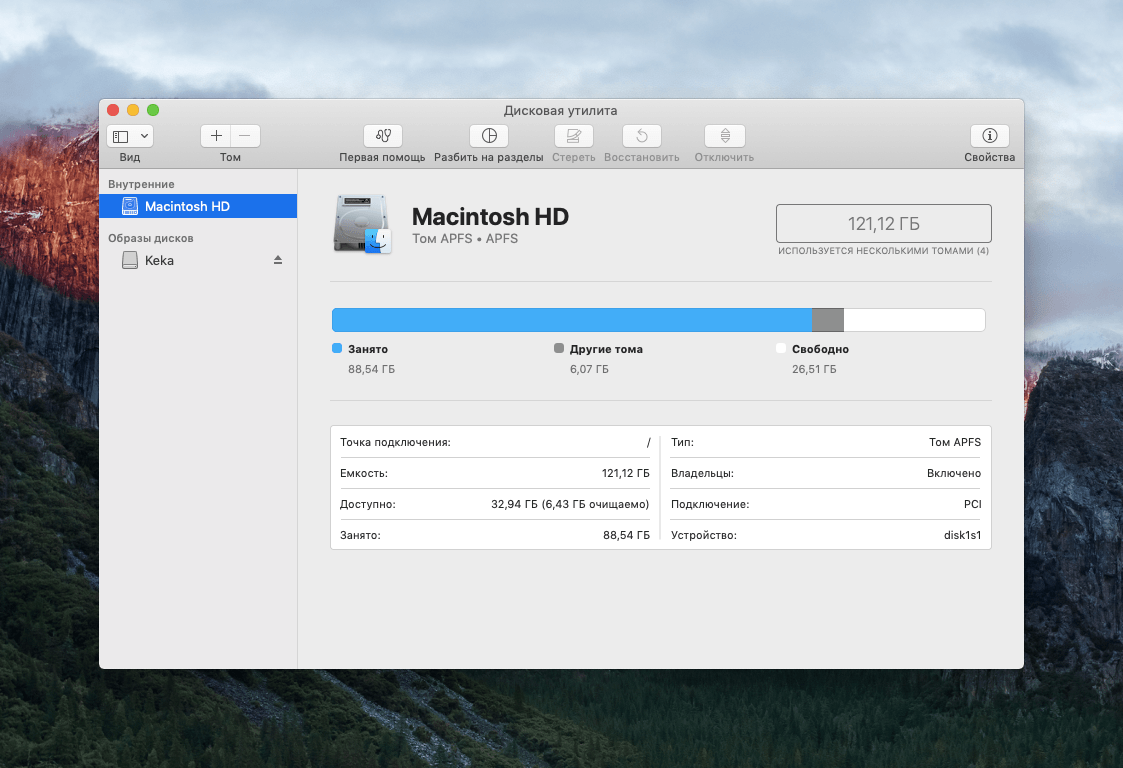The image size is (1123, 768).
Task: Click the white Свободно legend swatch
Action: tap(781, 348)
